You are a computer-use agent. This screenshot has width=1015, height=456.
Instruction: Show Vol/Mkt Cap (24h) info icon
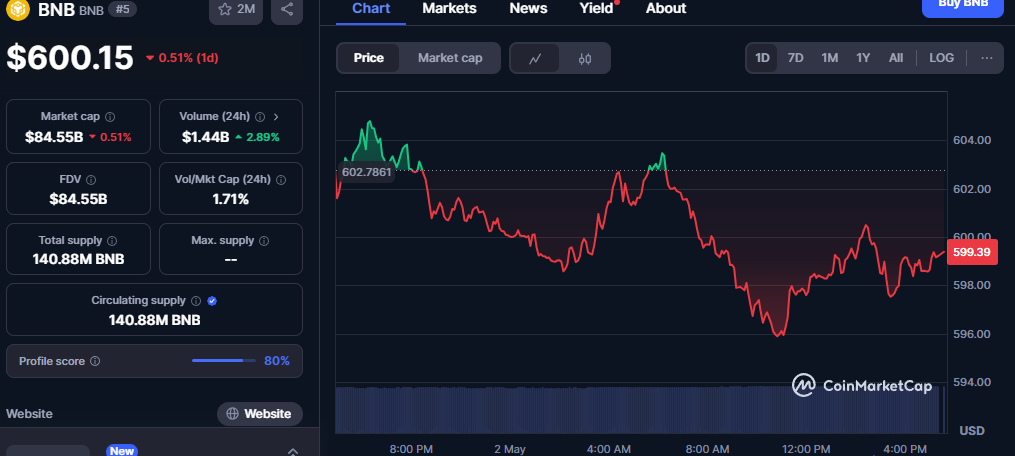[x=280, y=179]
